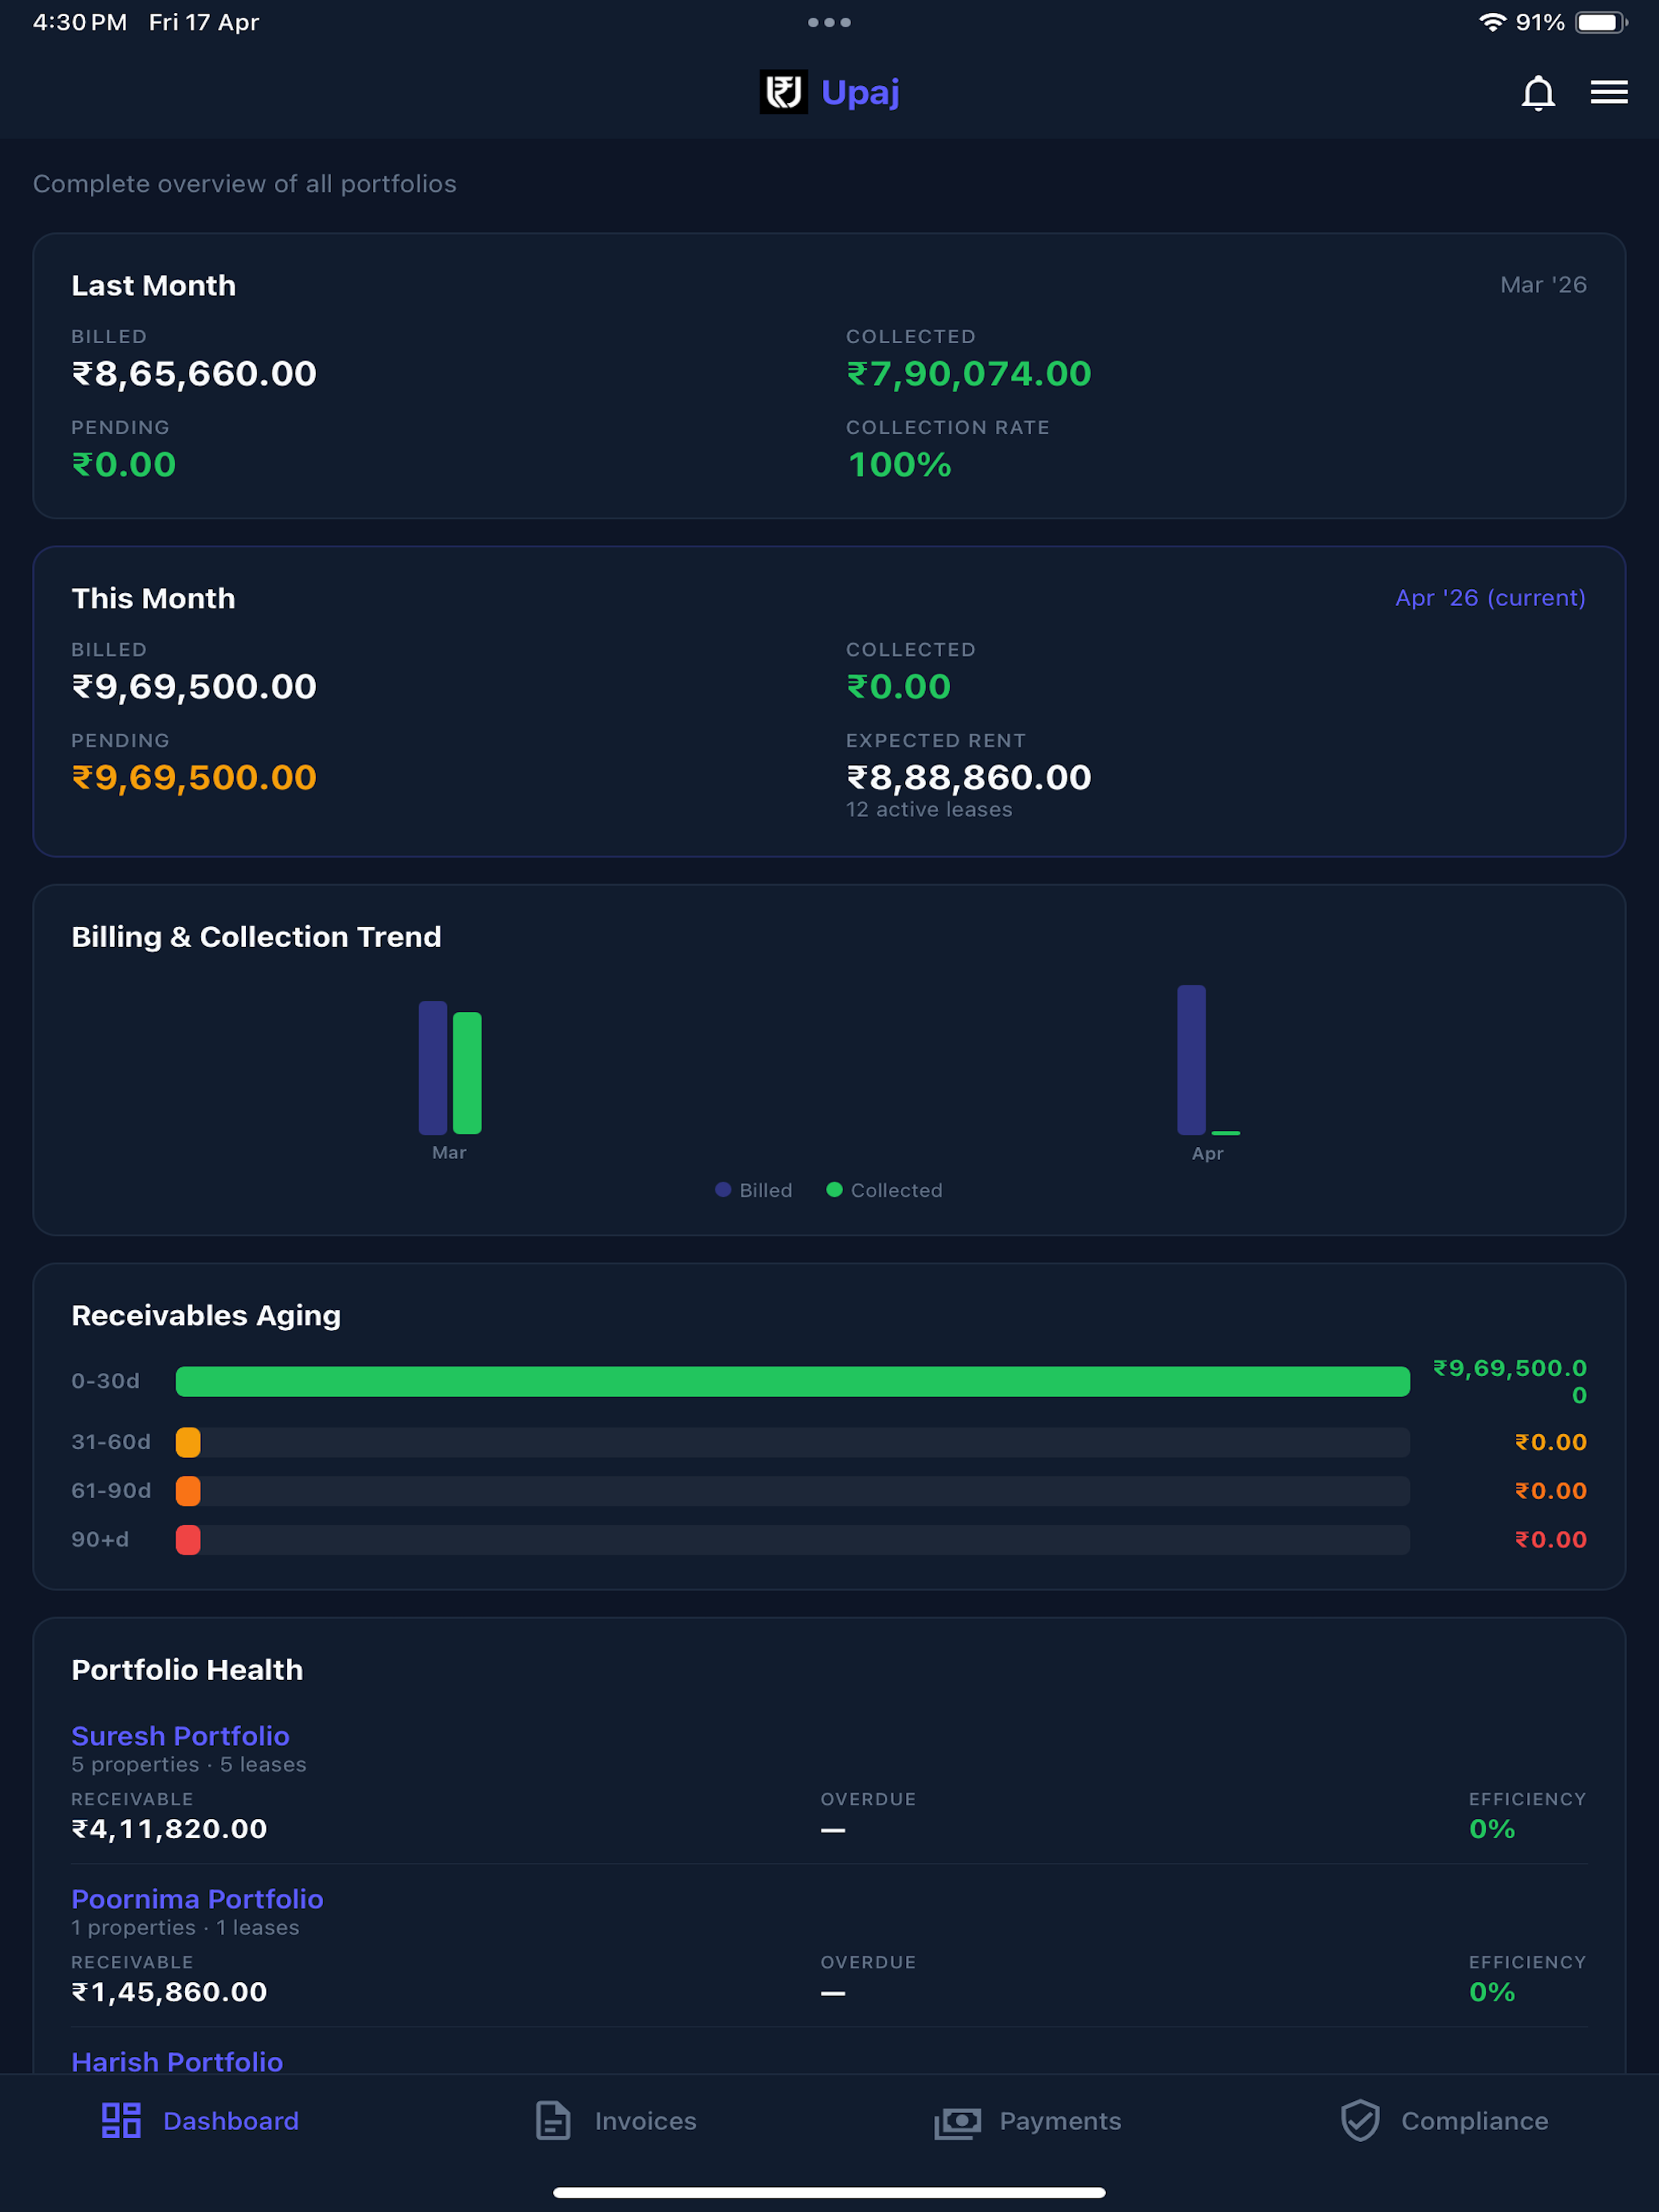Switch to the Invoices tab
Screen dimensions: 1659x2212
(616, 2120)
